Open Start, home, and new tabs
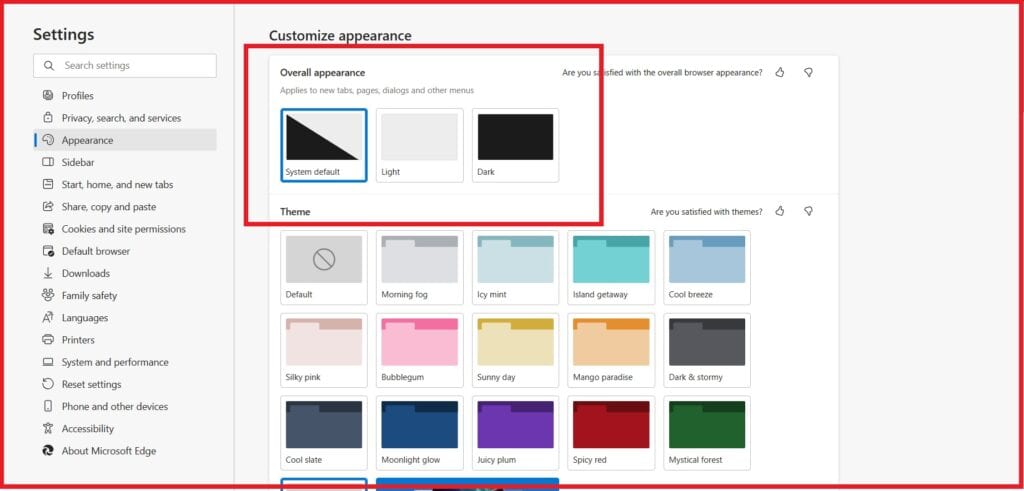 point(117,185)
